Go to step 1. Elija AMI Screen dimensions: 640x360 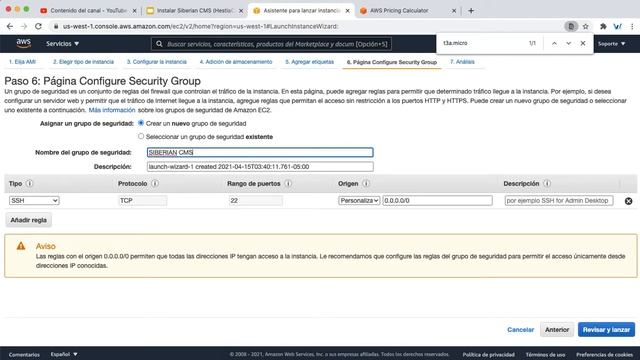pyautogui.click(x=22, y=62)
